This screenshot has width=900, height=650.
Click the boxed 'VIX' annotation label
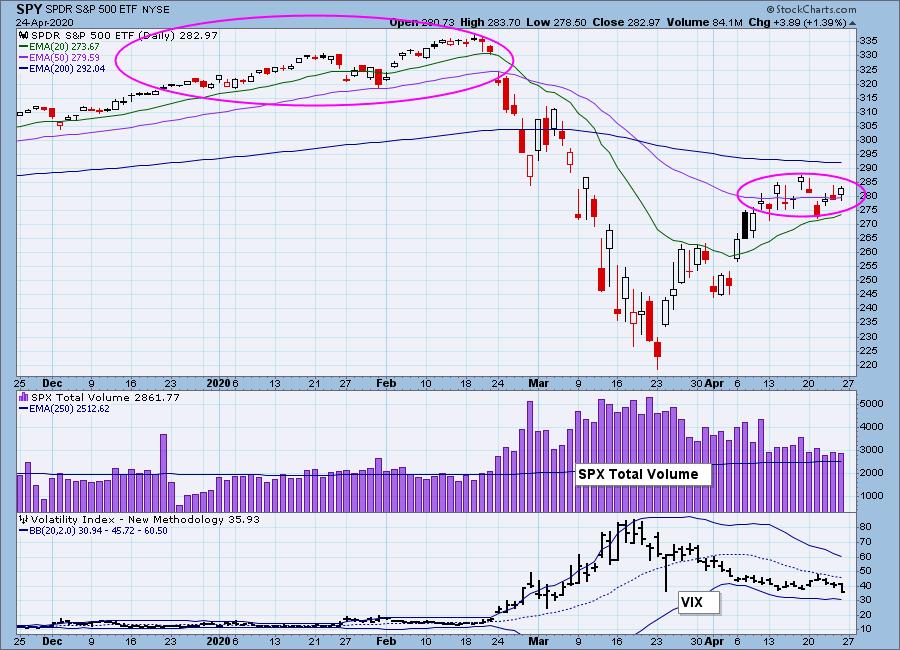coord(698,602)
